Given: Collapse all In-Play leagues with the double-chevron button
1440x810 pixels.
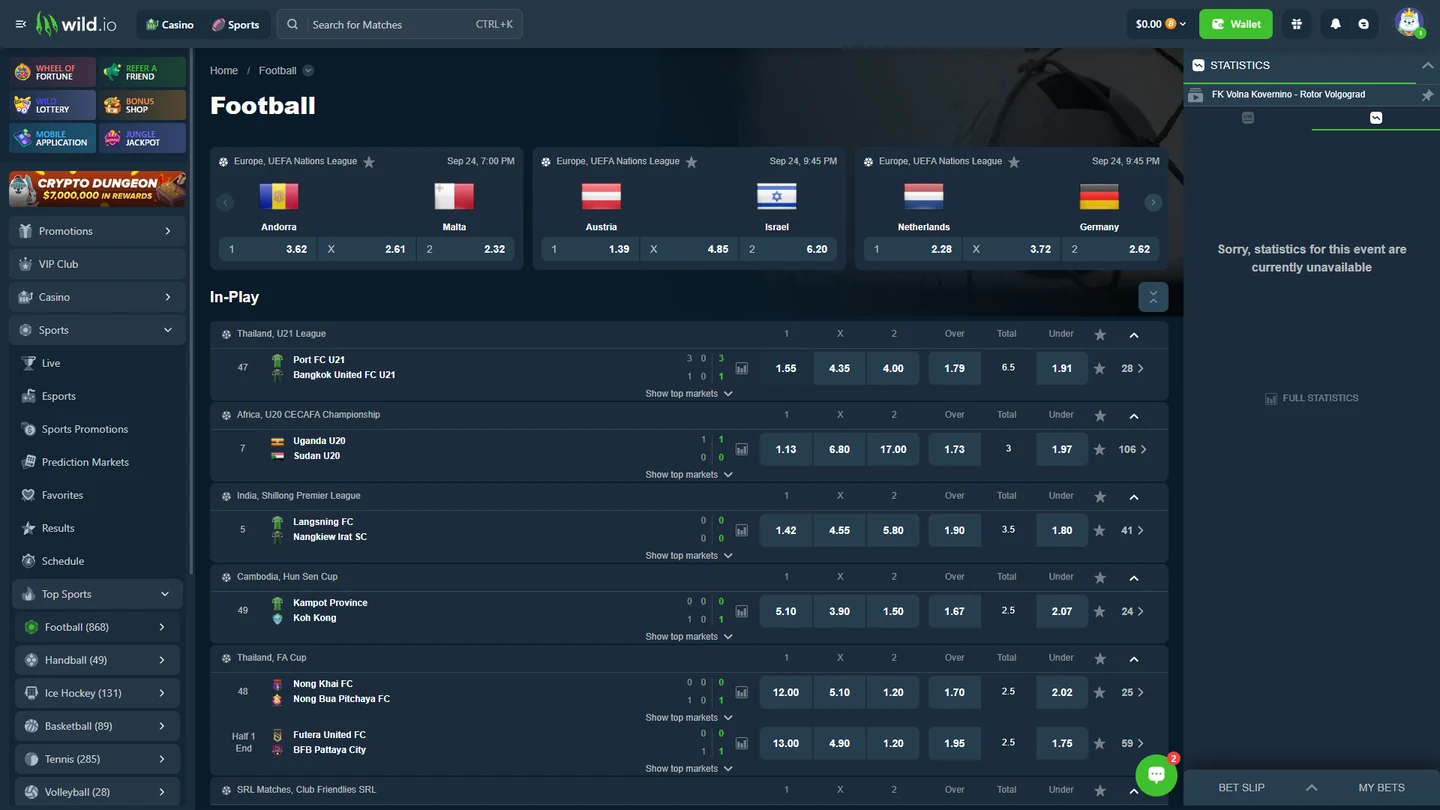Looking at the screenshot, I should click(x=1153, y=297).
